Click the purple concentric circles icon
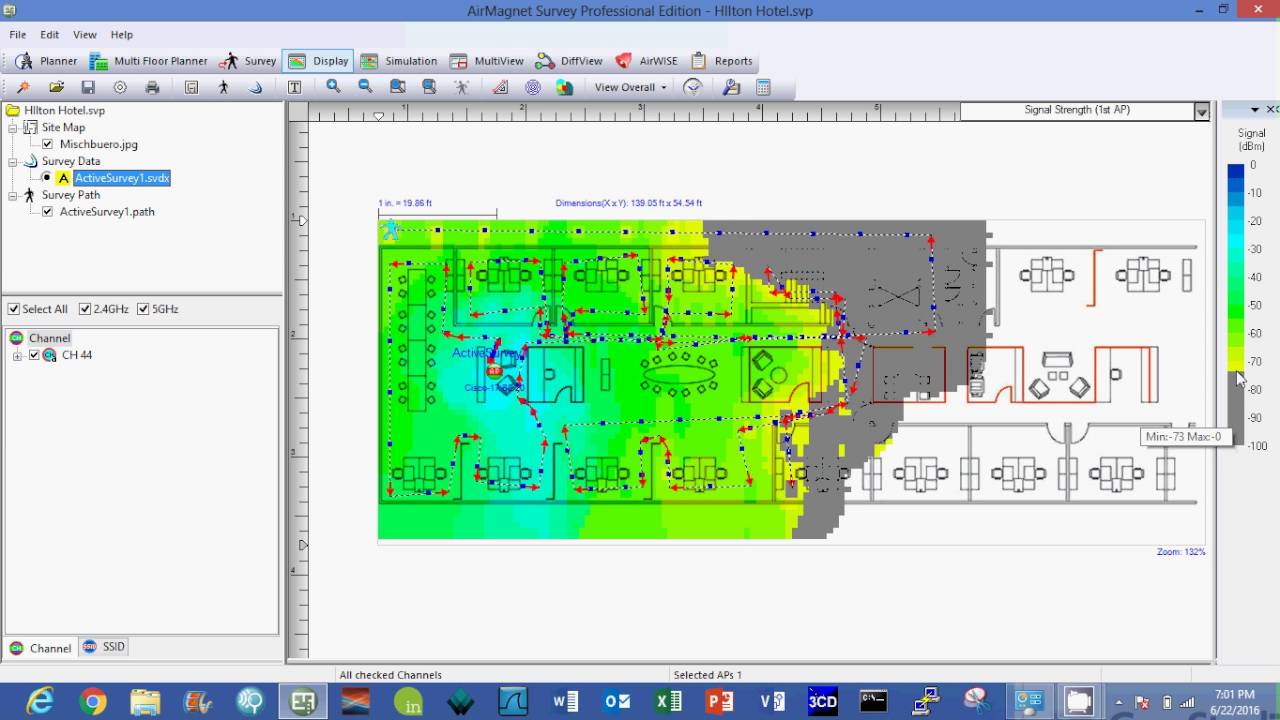1280x720 pixels. pyautogui.click(x=533, y=88)
